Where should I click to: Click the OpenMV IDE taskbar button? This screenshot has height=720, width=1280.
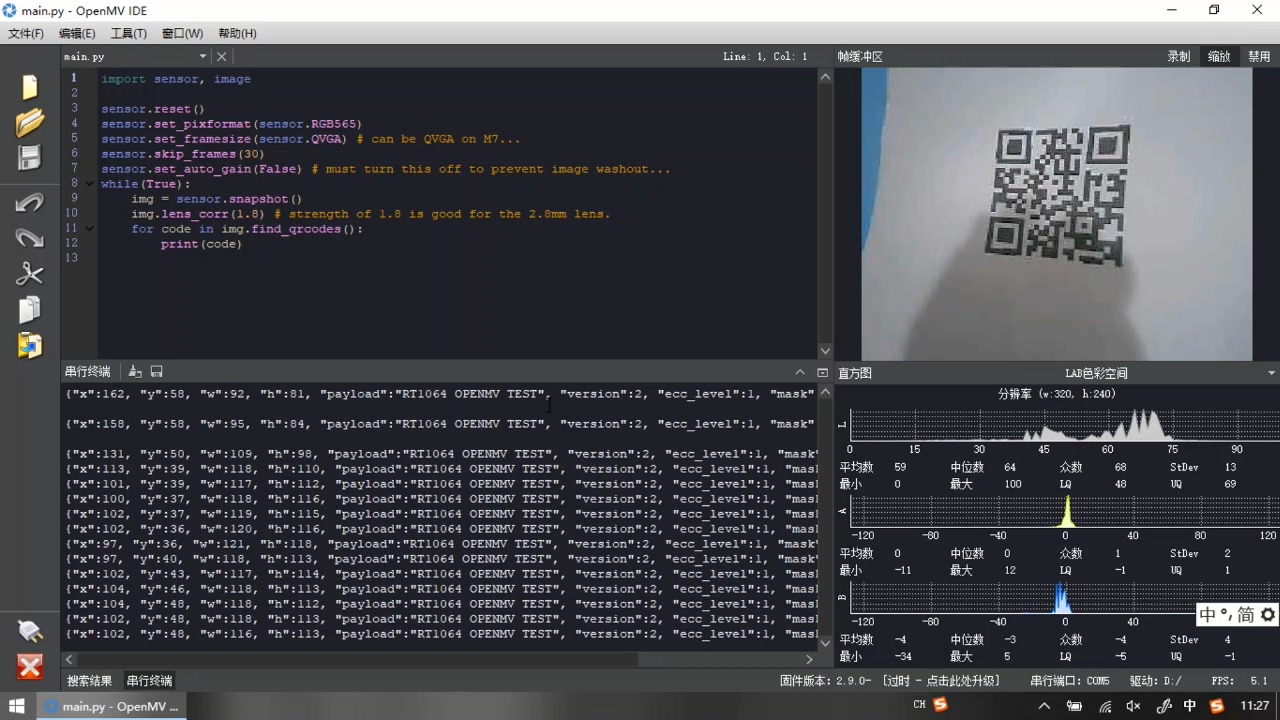[111, 706]
